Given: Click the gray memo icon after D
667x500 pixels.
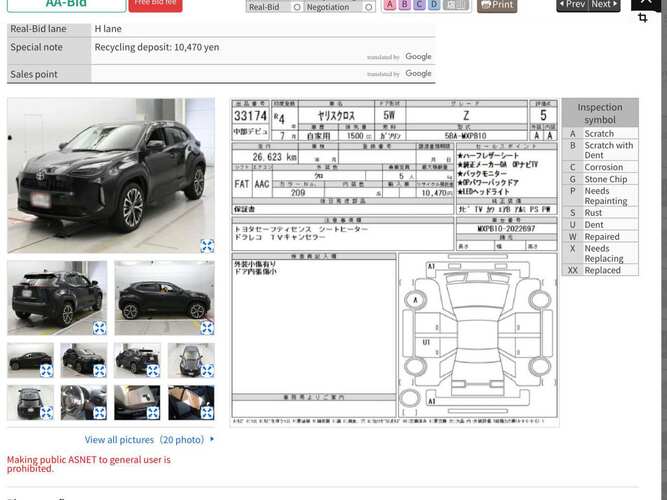Looking at the screenshot, I should [456, 5].
